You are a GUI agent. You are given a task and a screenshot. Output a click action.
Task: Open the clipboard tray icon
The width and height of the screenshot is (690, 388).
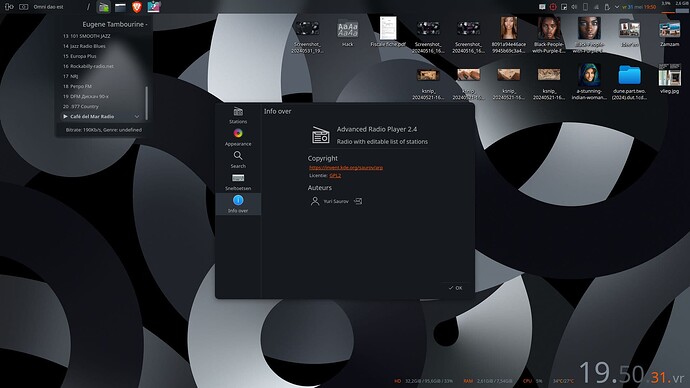[x=607, y=7]
